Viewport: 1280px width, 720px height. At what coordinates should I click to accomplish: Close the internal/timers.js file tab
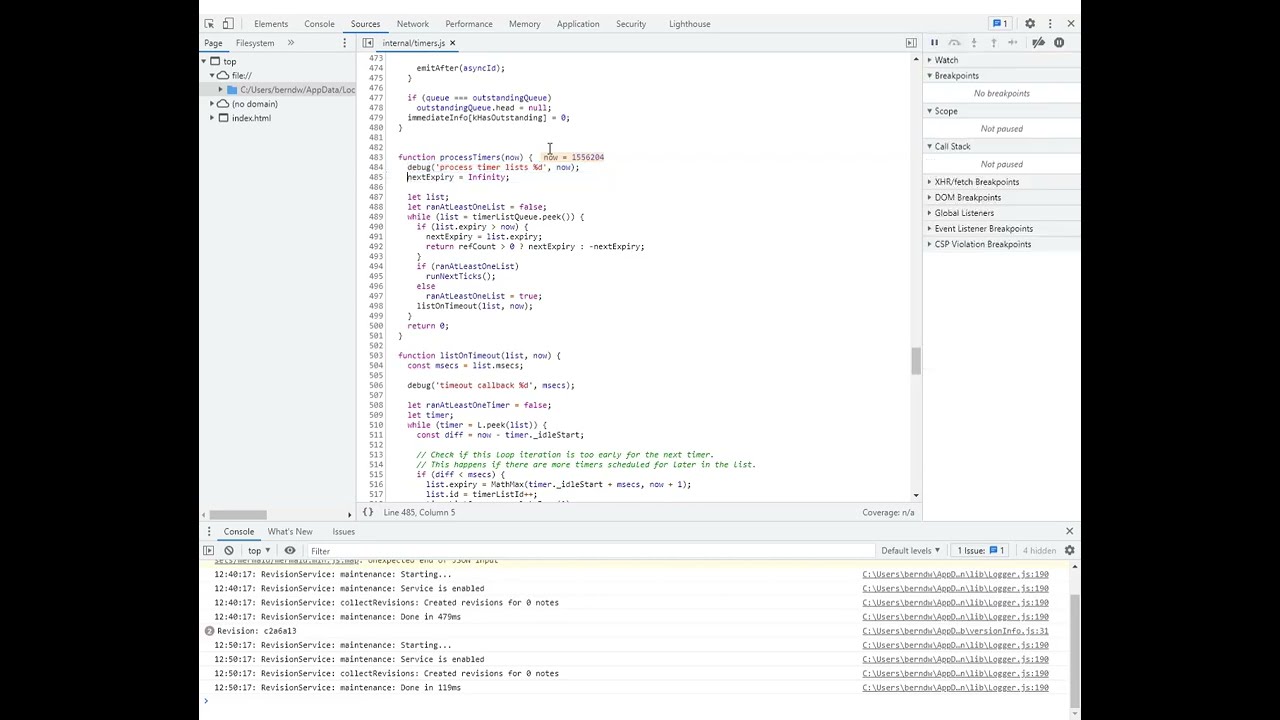point(452,43)
